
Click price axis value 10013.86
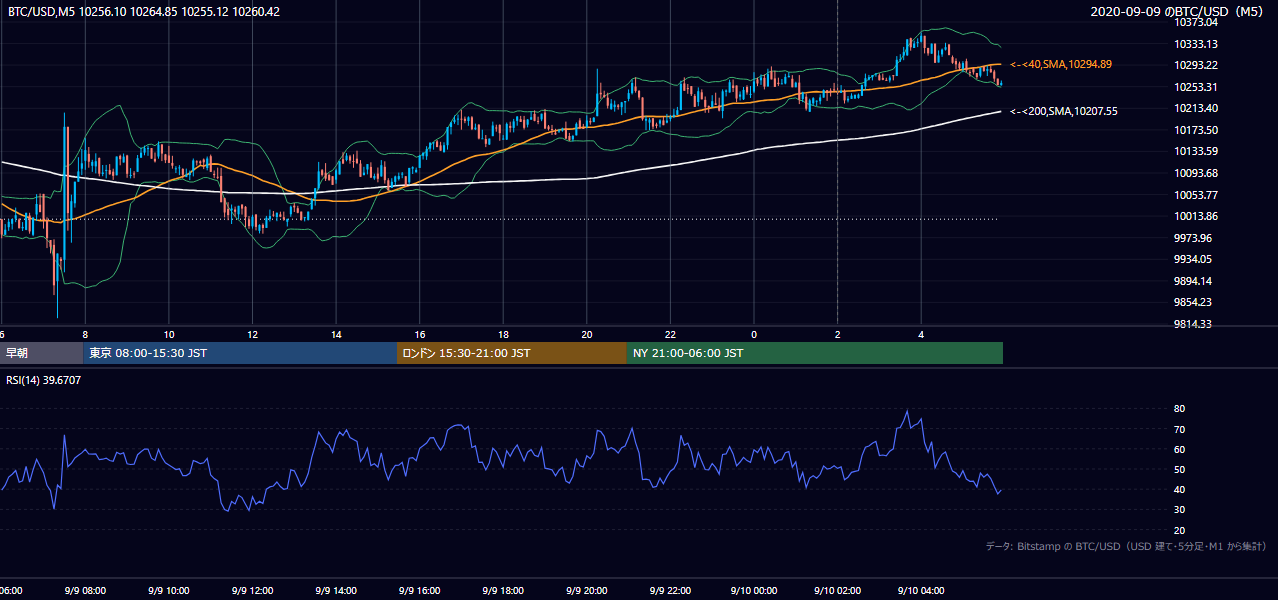[1196, 216]
